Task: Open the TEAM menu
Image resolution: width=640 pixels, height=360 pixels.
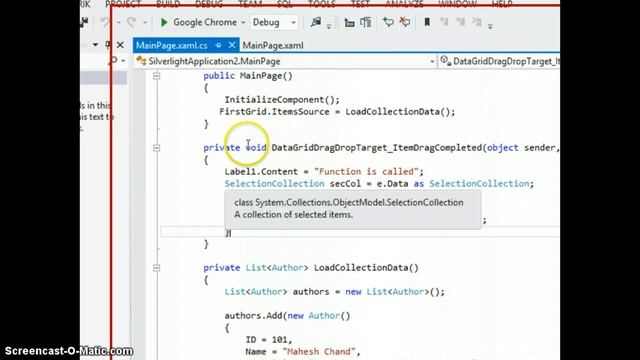Action: click(x=250, y=4)
